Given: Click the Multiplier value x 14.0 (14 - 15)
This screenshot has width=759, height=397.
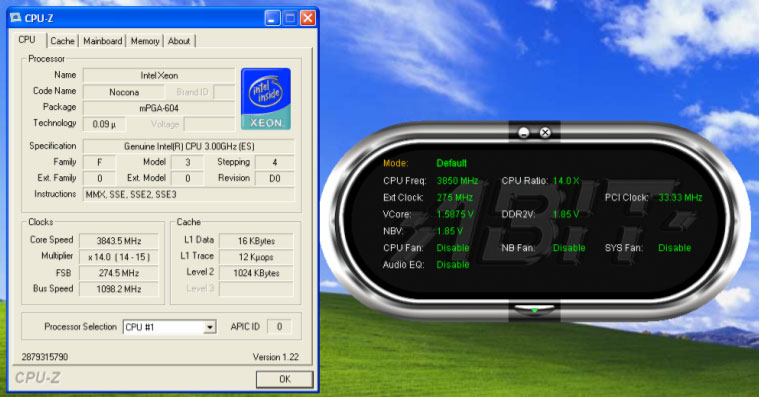Looking at the screenshot, I should [119, 257].
